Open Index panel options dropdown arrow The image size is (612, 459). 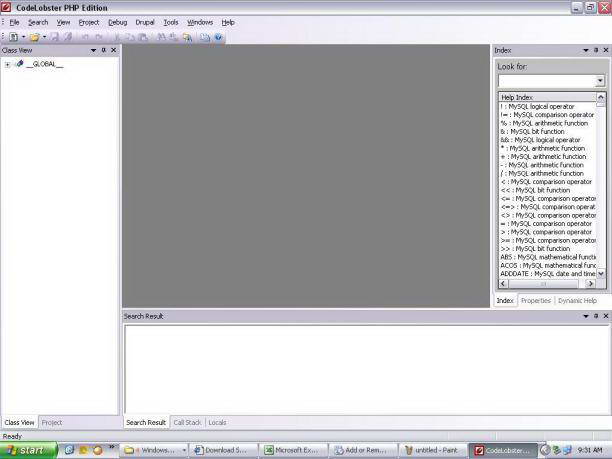pos(585,50)
